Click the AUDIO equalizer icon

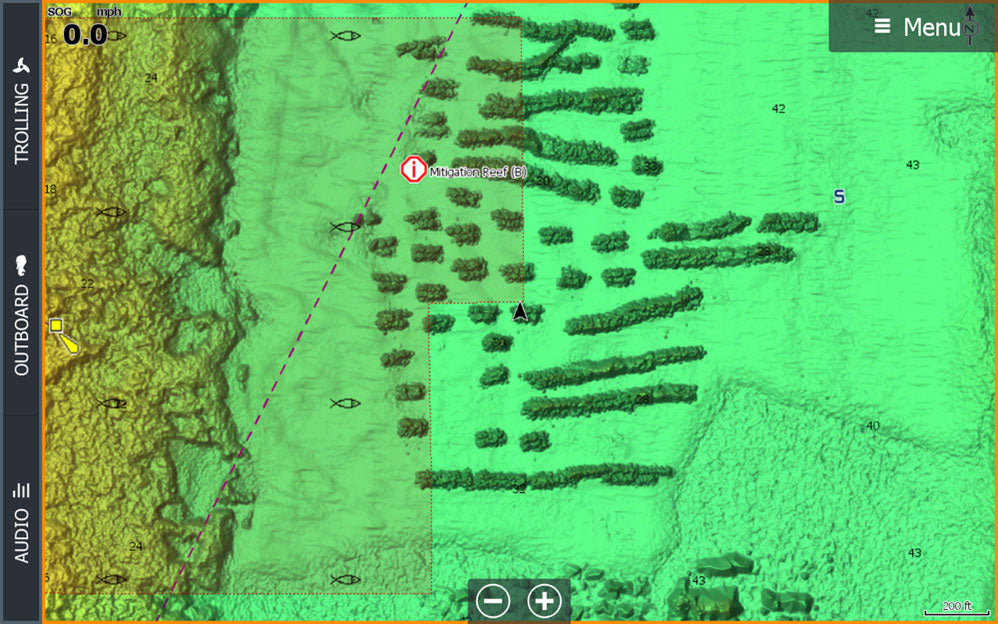click(22, 488)
